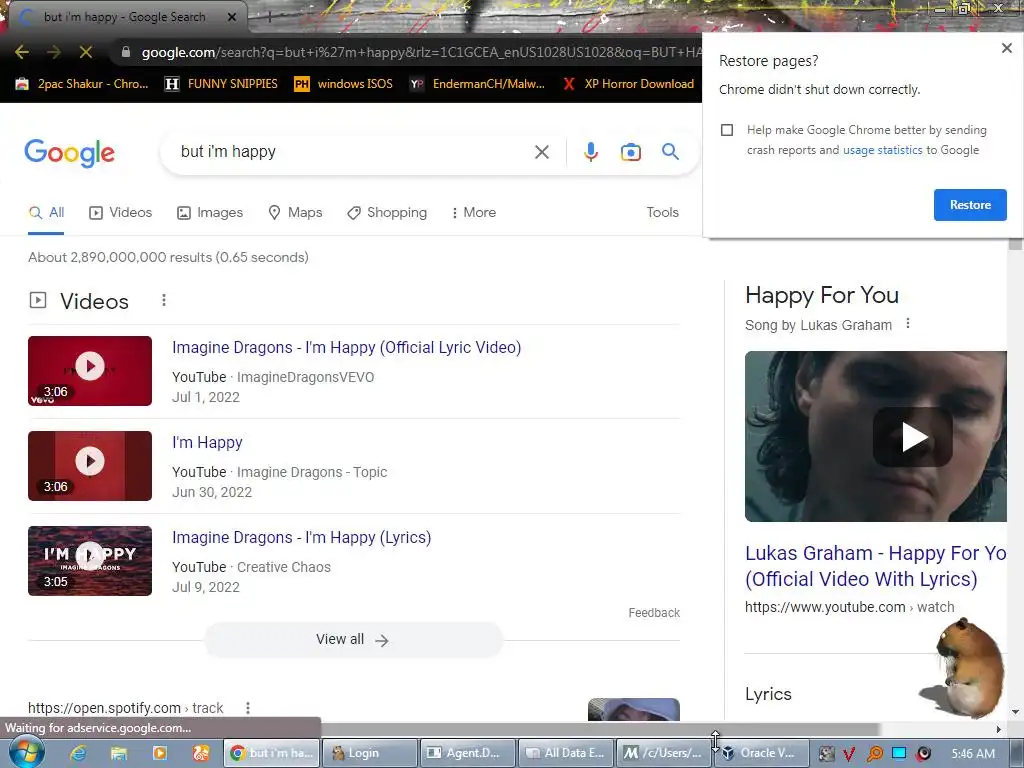Screen dimensions: 1024x768
Task: Click the vertical scrollbar down arrow
Action: pos(1015,712)
